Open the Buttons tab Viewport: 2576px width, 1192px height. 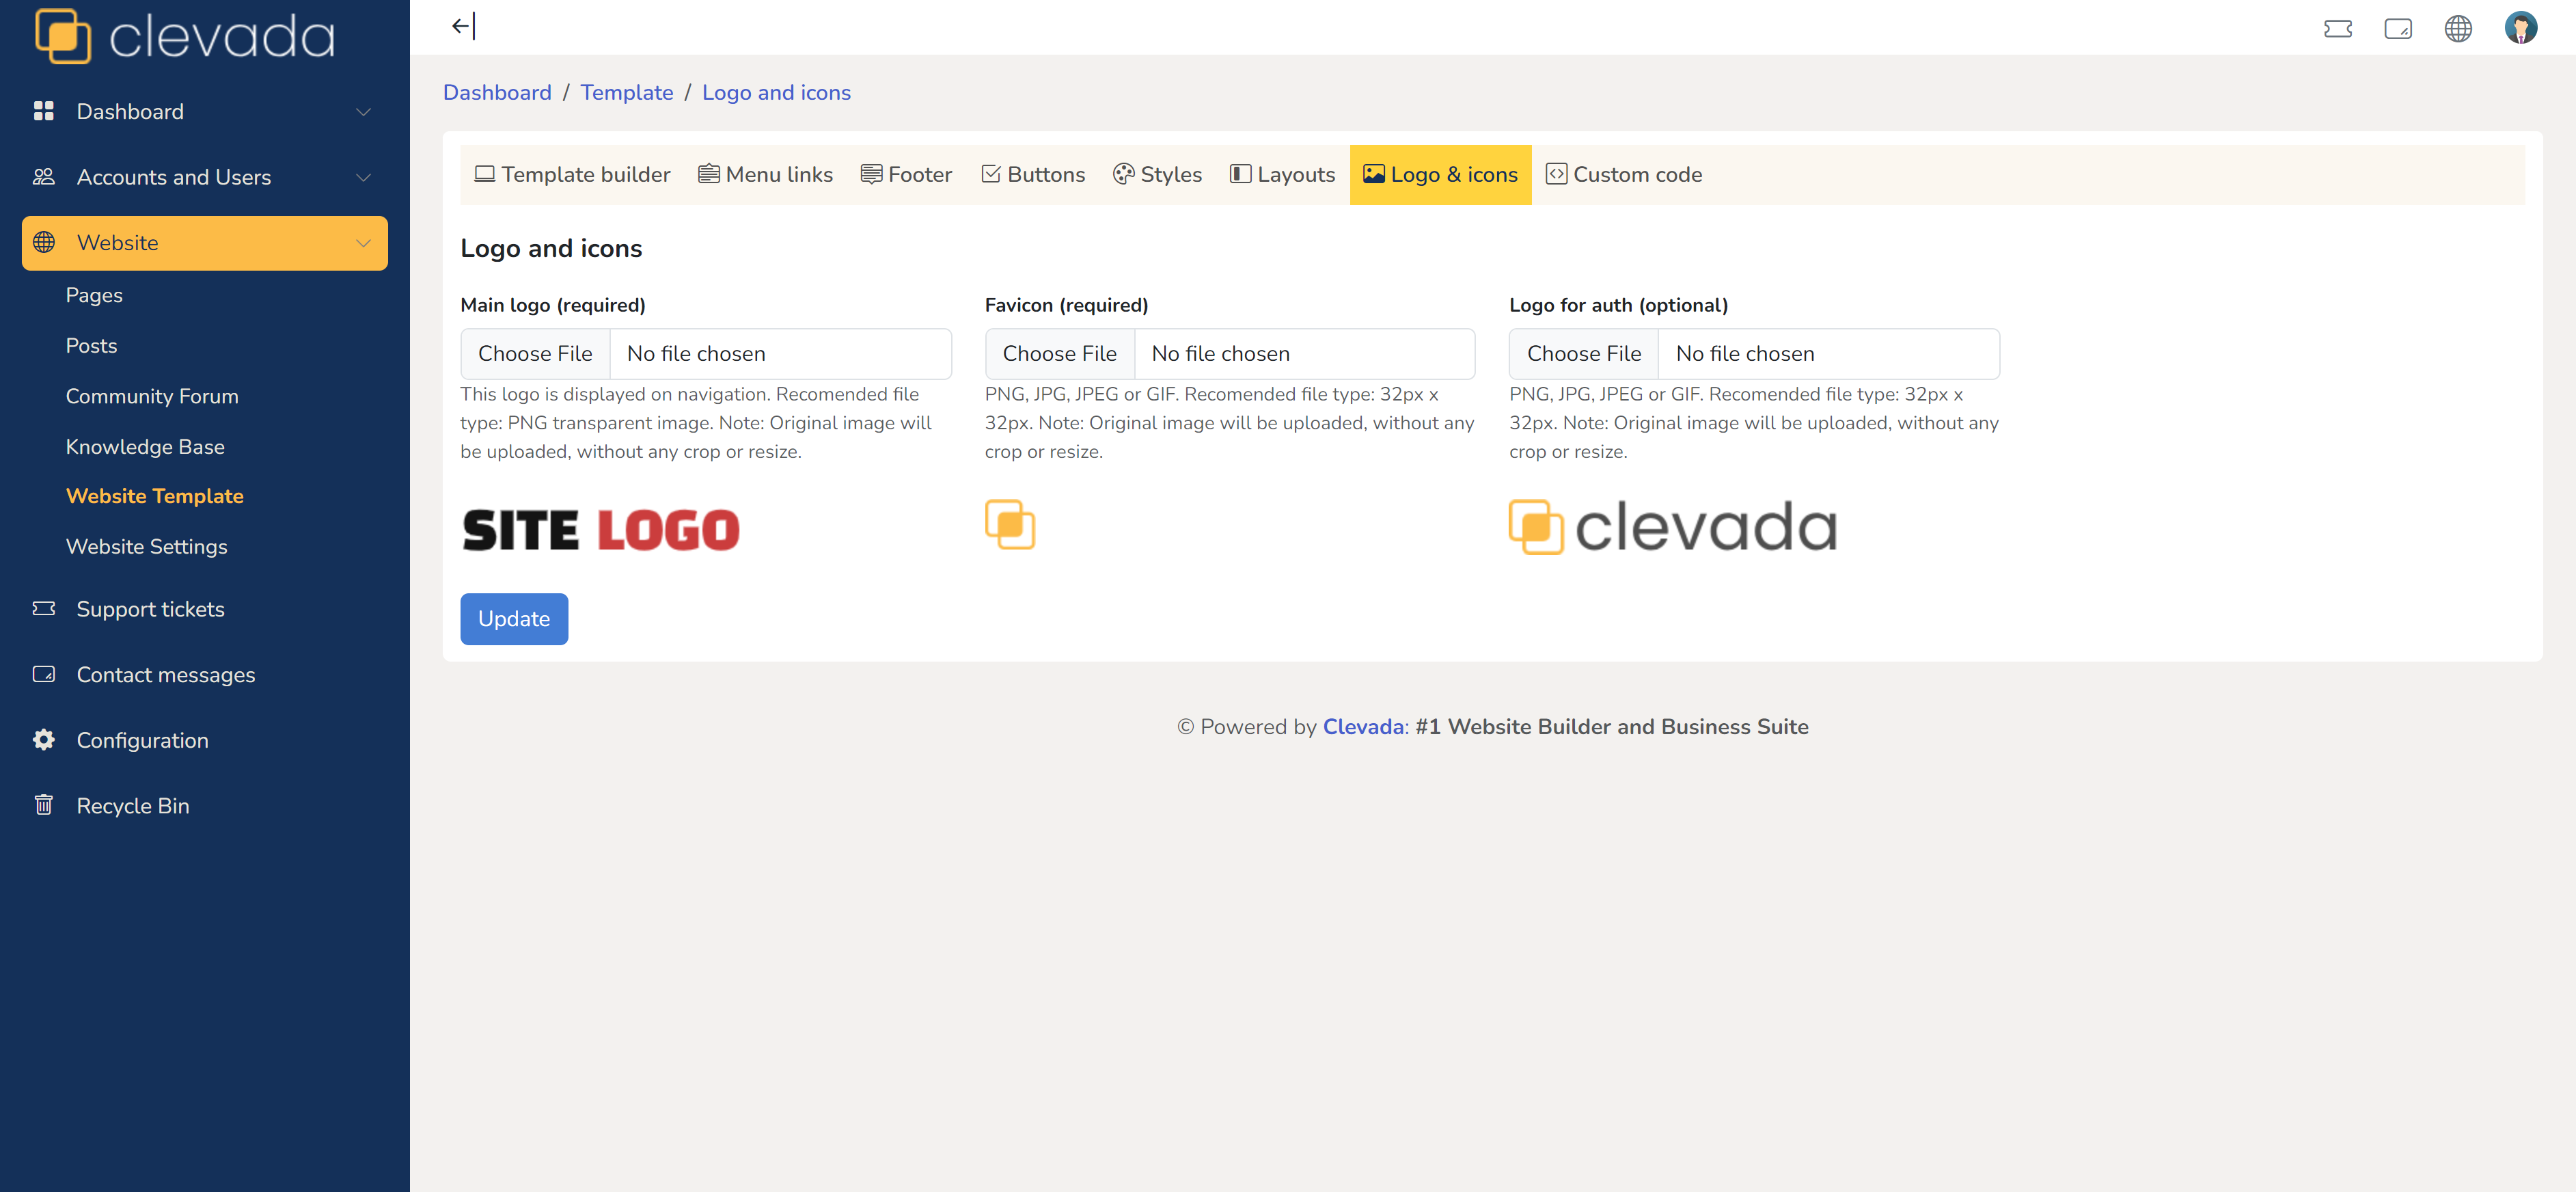(x=1032, y=175)
